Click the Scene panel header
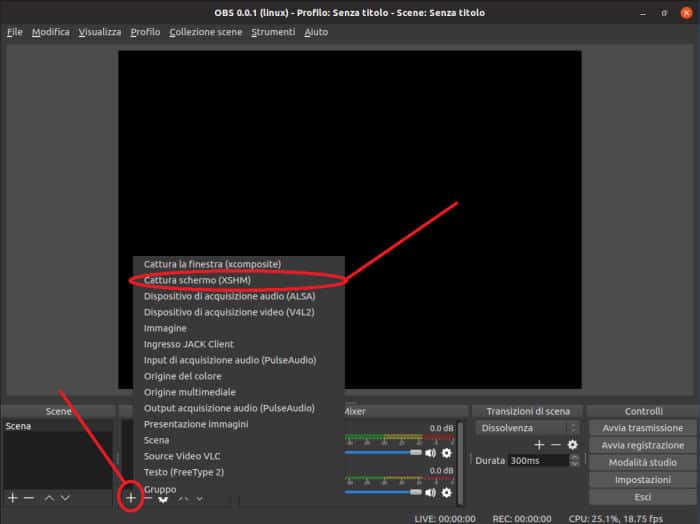 58,411
